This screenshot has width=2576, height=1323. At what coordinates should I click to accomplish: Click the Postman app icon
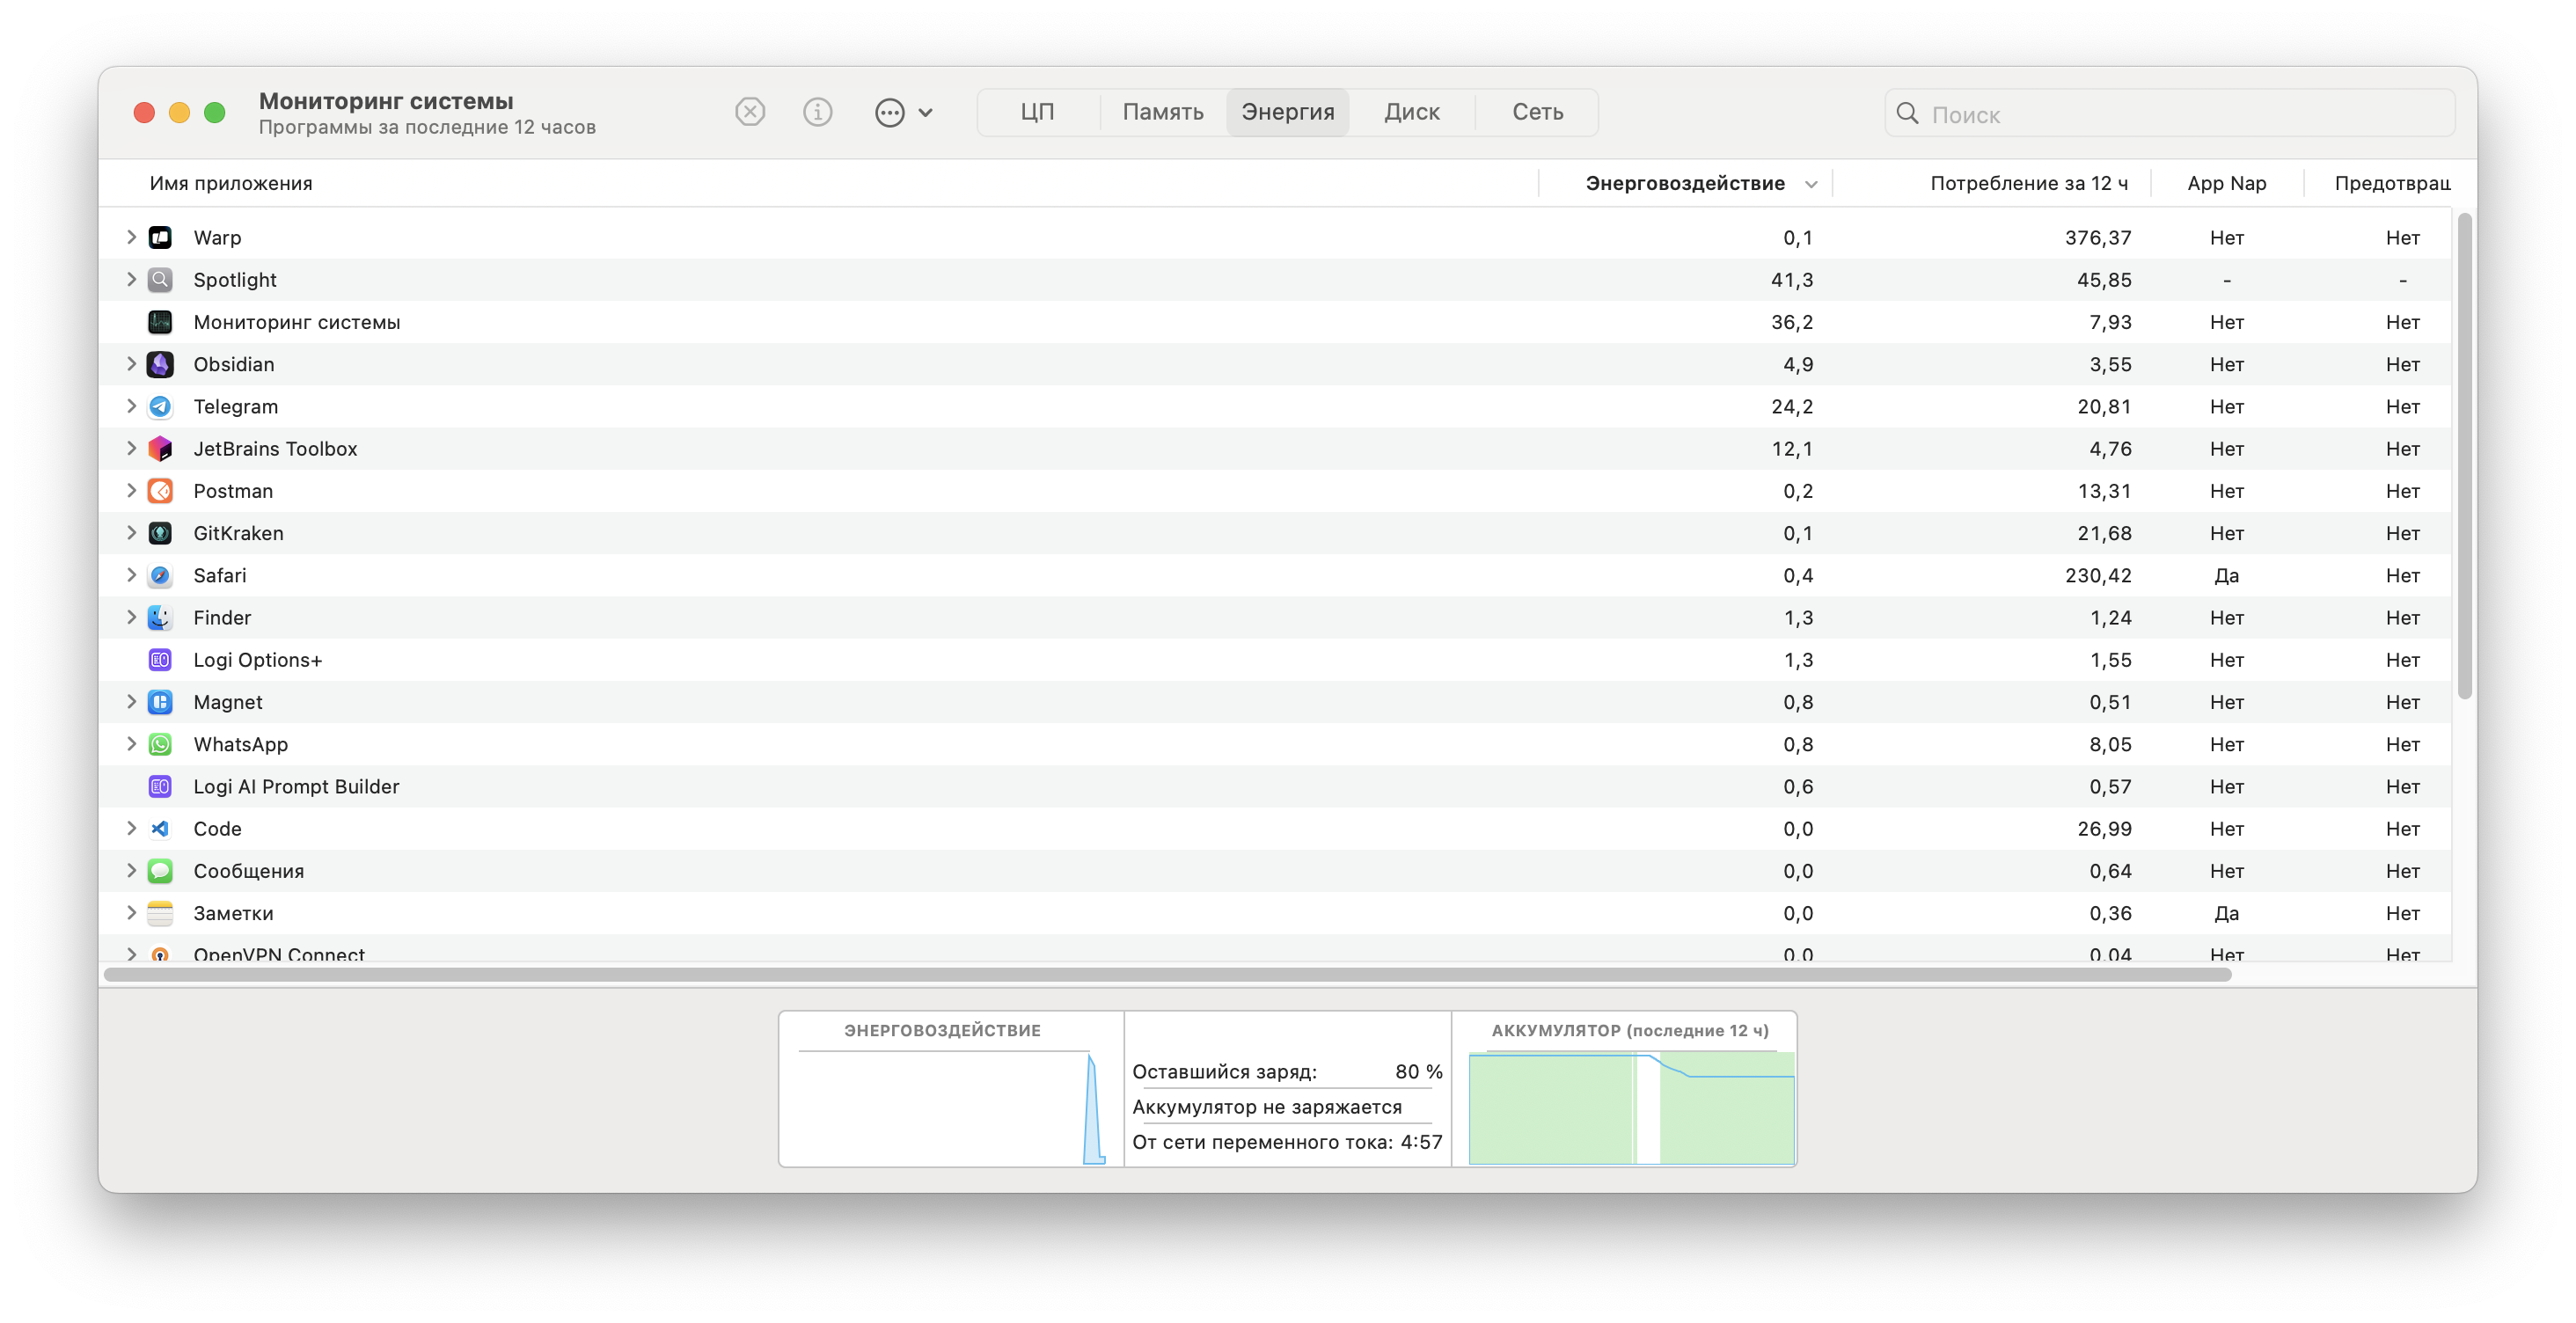[x=160, y=490]
